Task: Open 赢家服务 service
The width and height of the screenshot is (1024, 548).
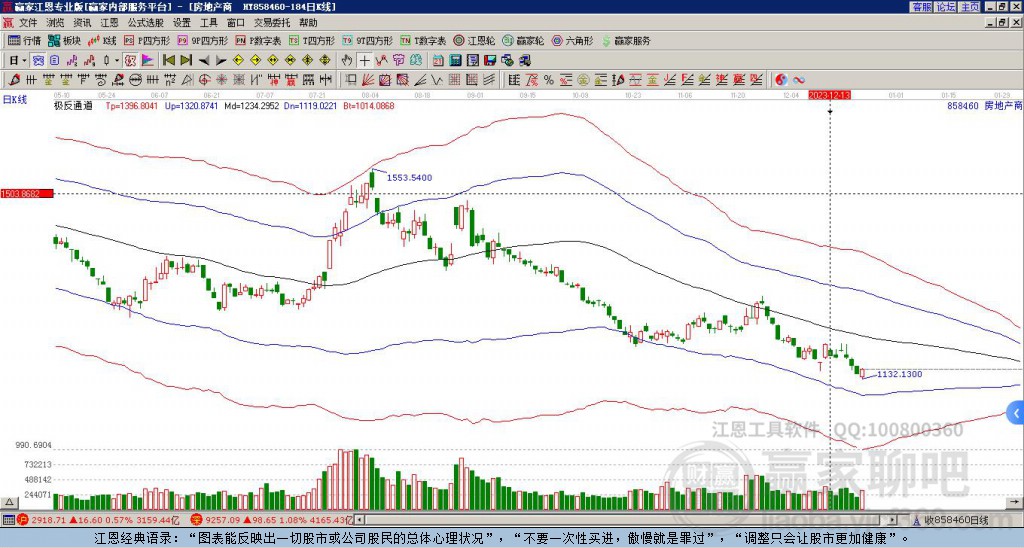Action: pyautogui.click(x=626, y=41)
